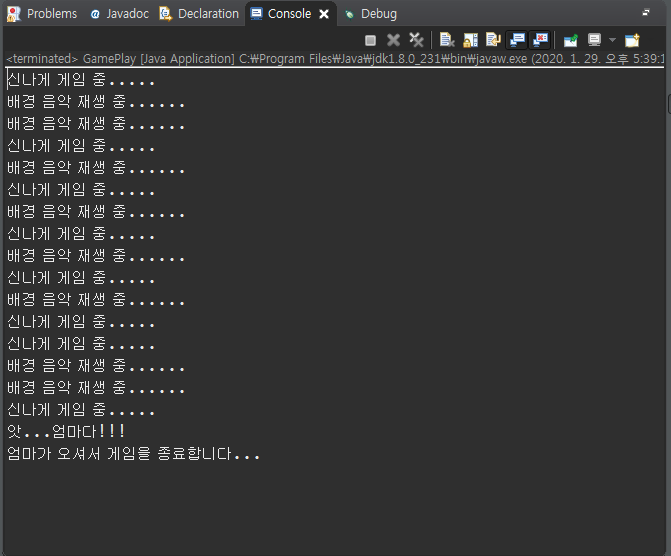Toggle Scroll Lock for console
671x556 pixels.
point(470,40)
